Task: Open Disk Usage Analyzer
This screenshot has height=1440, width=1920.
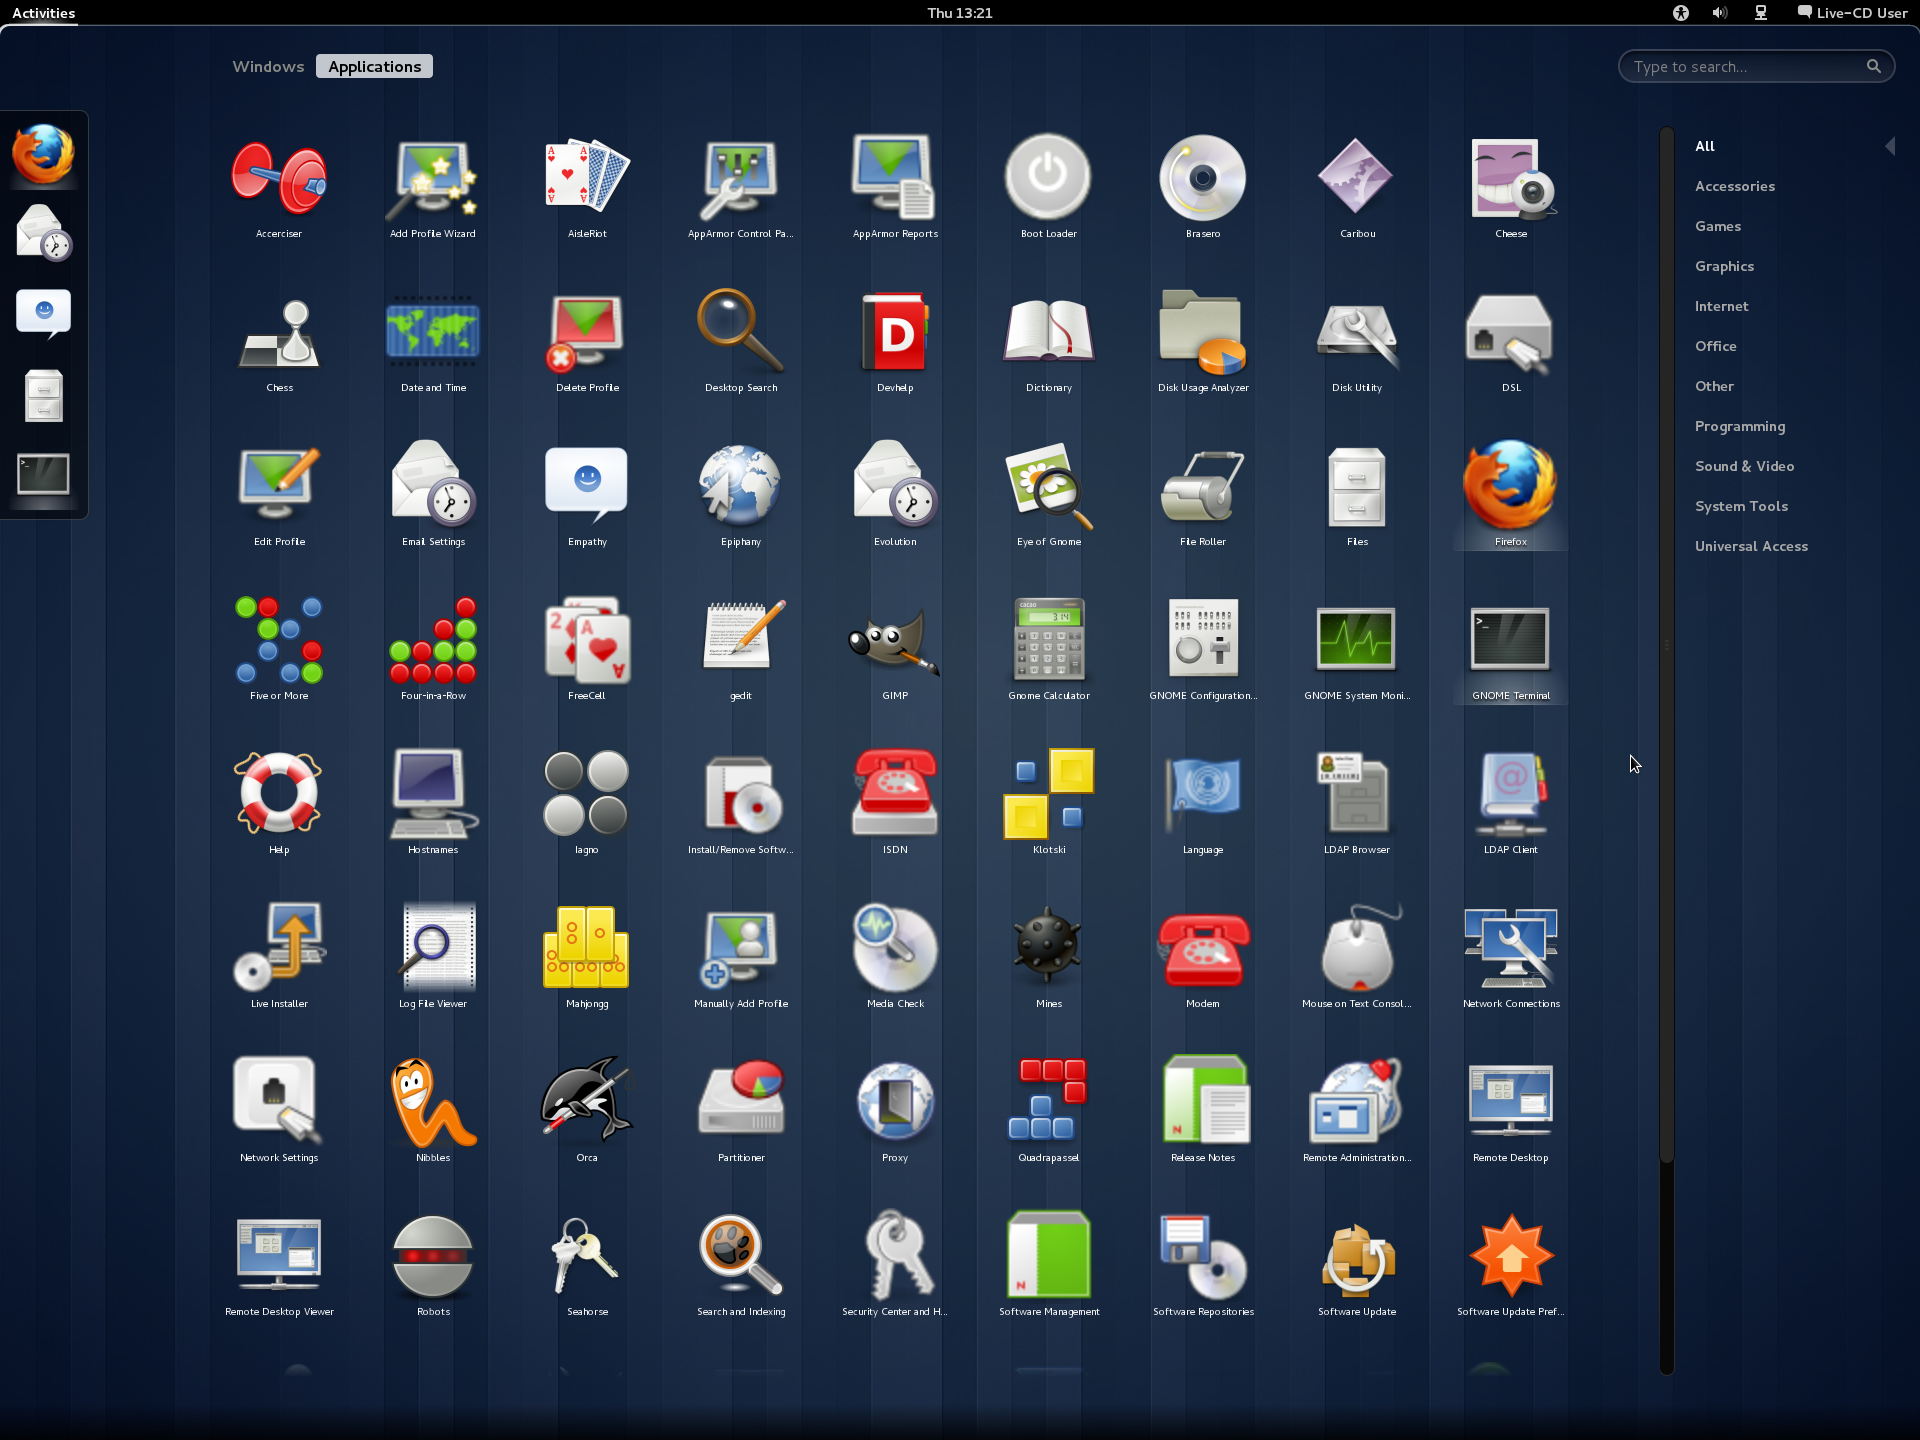Action: pyautogui.click(x=1203, y=341)
